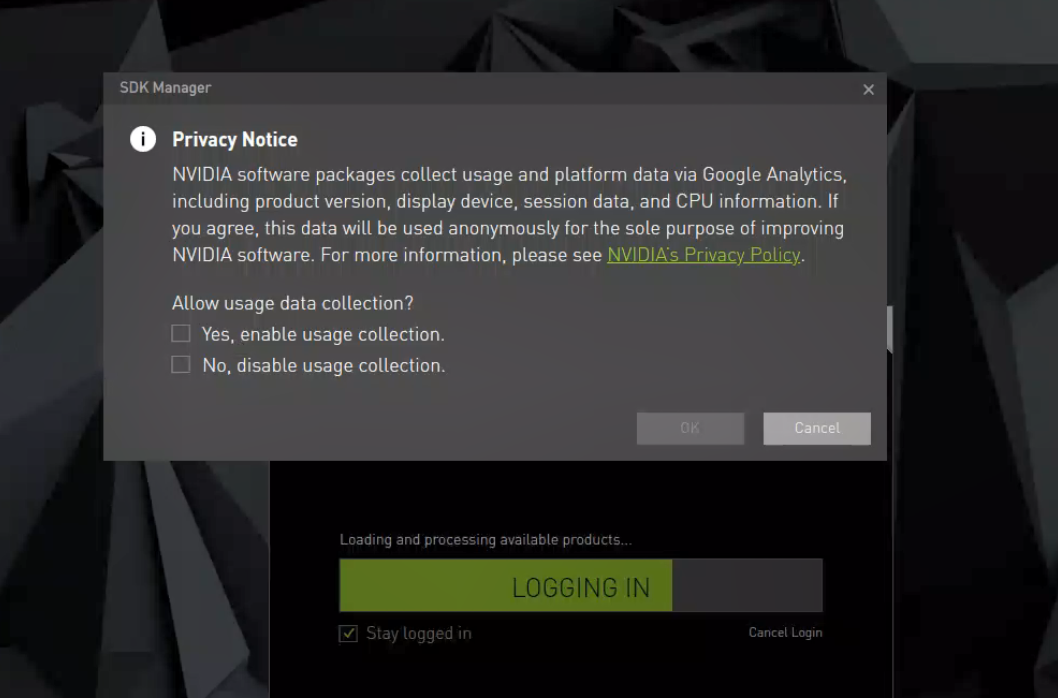This screenshot has height=698, width=1058.
Task: Click the LOGGING IN progress bar
Action: pos(581,585)
